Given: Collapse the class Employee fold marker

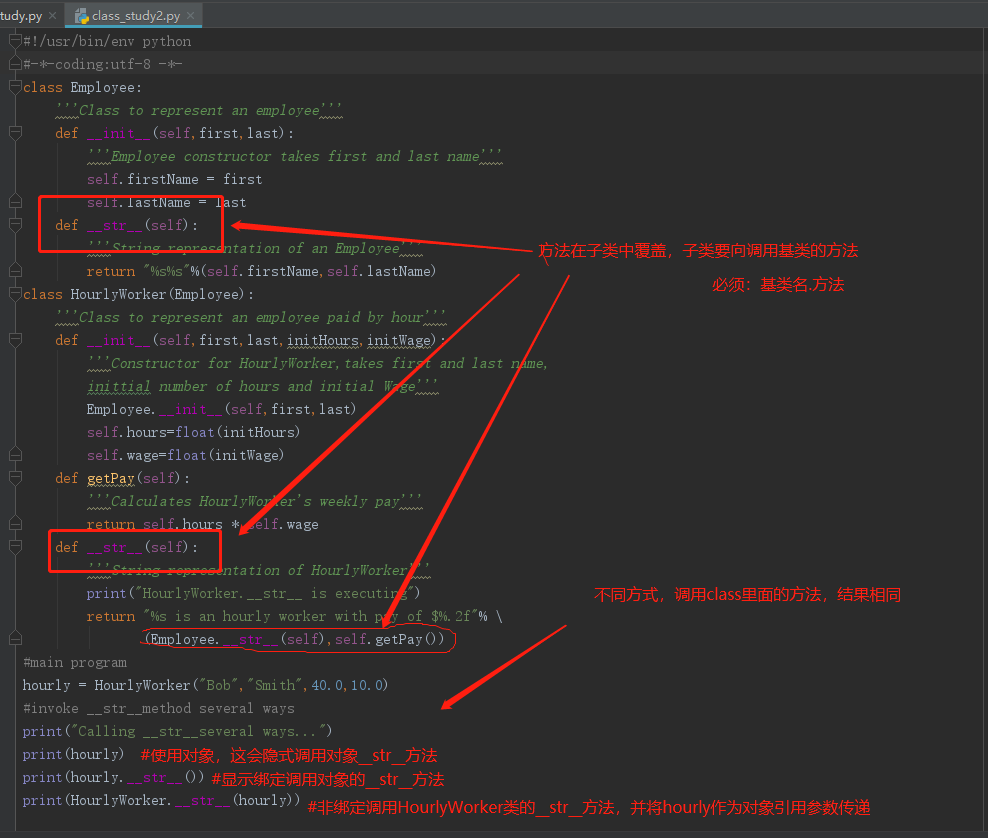Looking at the screenshot, I should pyautogui.click(x=16, y=87).
